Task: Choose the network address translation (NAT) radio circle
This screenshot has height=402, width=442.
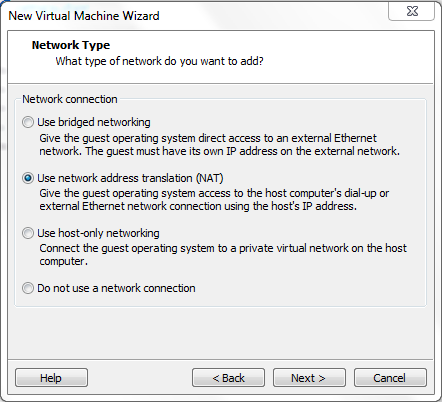Action: [x=28, y=178]
